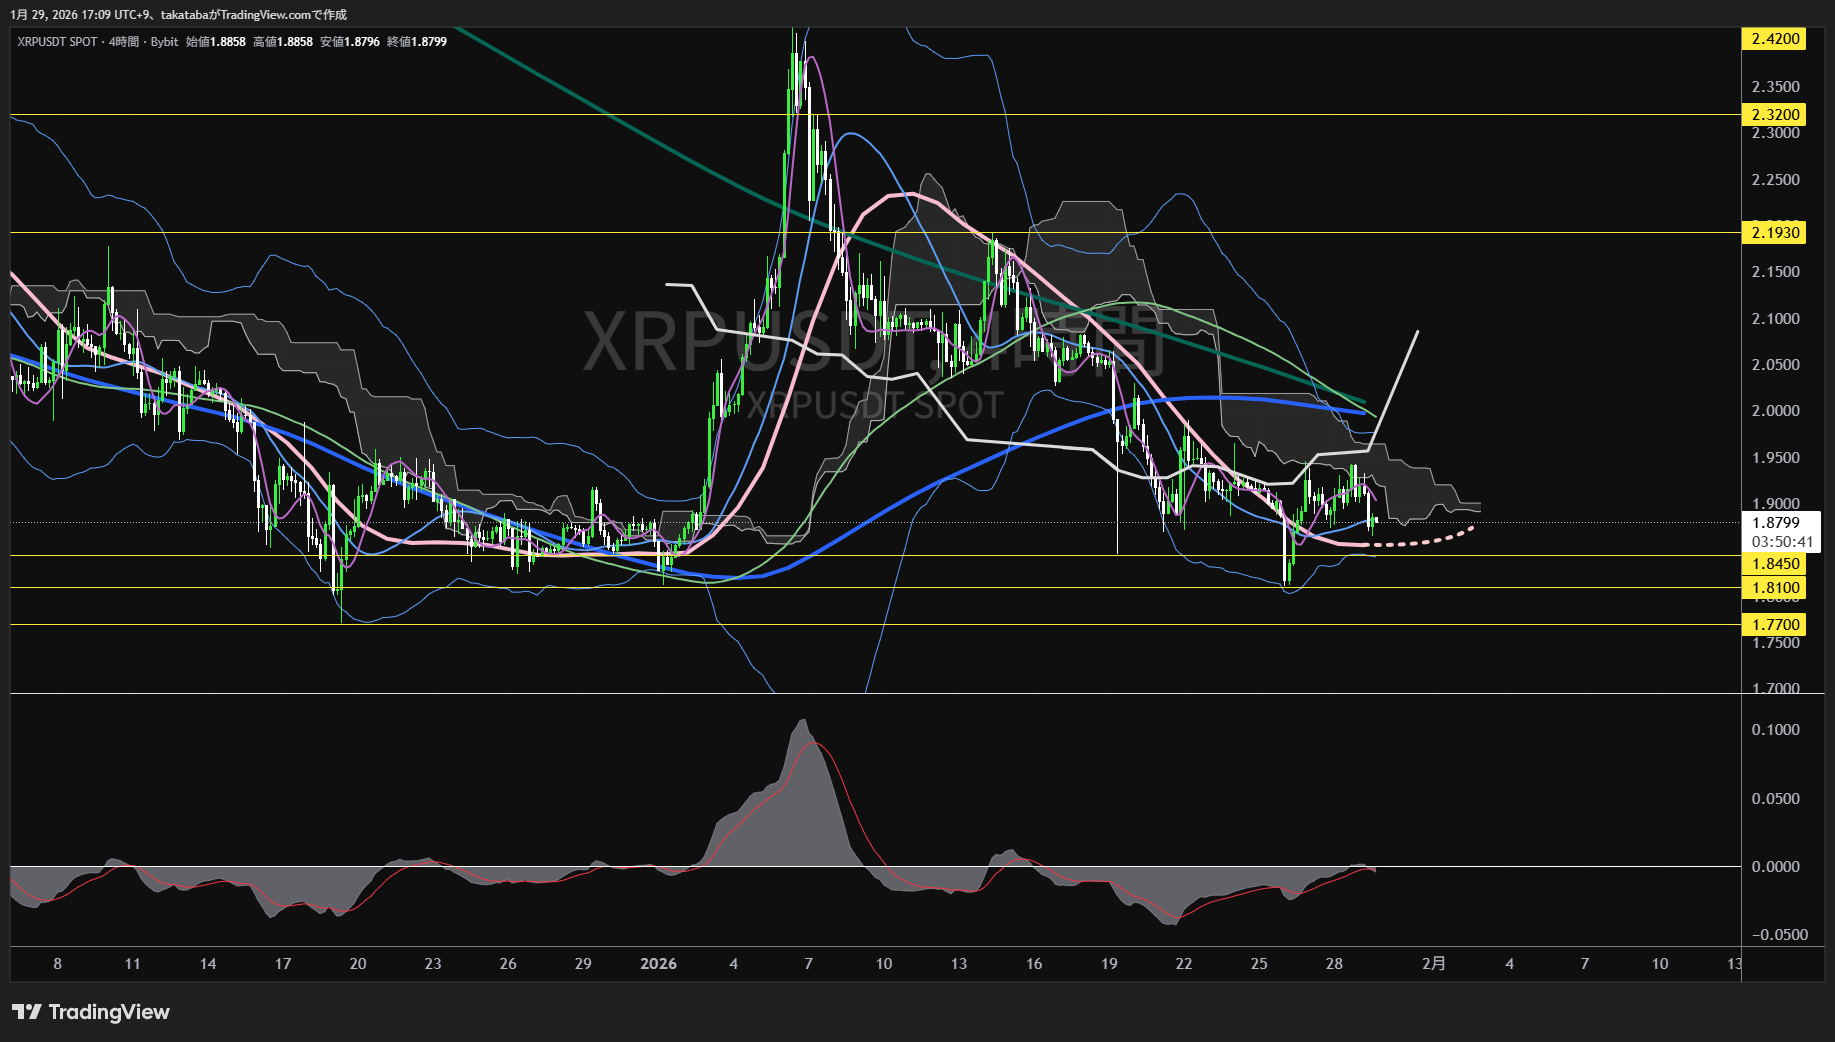Click the 始値1.8858 open value
1835x1042 pixels.
coord(216,42)
